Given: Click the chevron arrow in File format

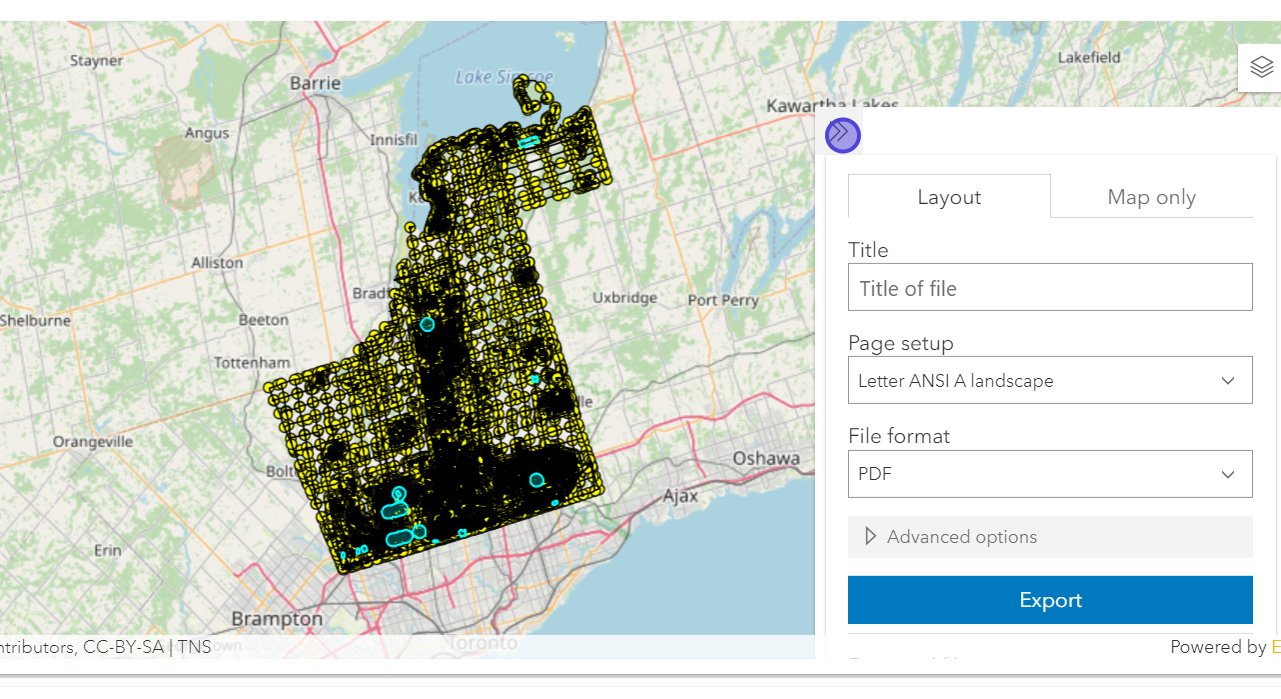Looking at the screenshot, I should click(1228, 474).
